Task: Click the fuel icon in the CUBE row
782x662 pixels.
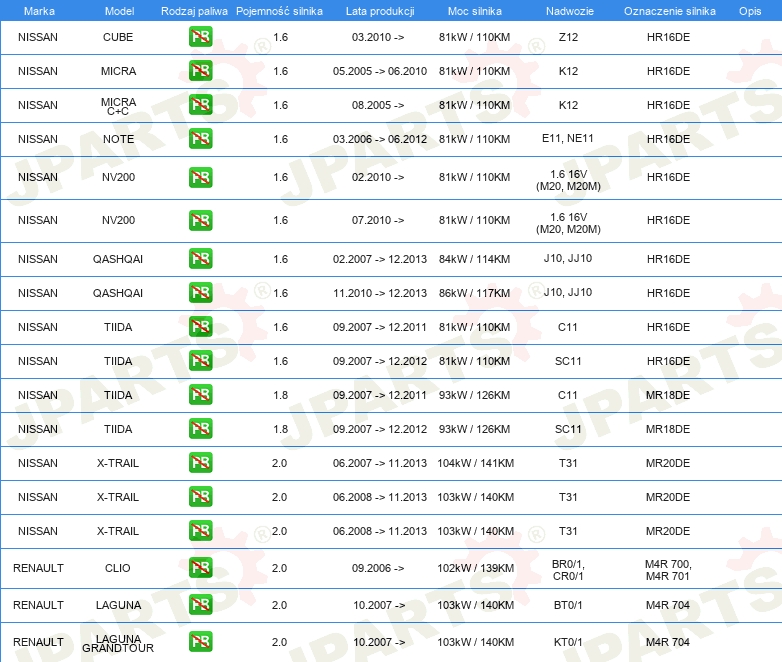Action: pos(200,37)
